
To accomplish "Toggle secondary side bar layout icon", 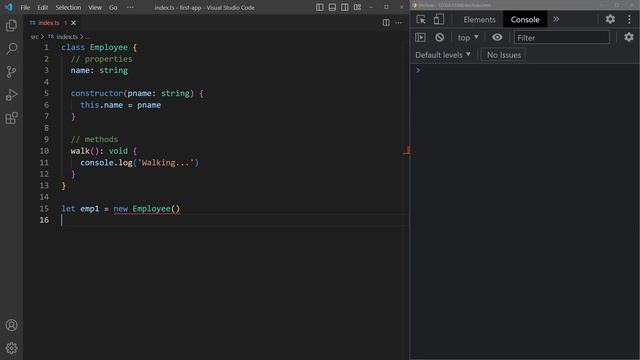I will point(345,7).
